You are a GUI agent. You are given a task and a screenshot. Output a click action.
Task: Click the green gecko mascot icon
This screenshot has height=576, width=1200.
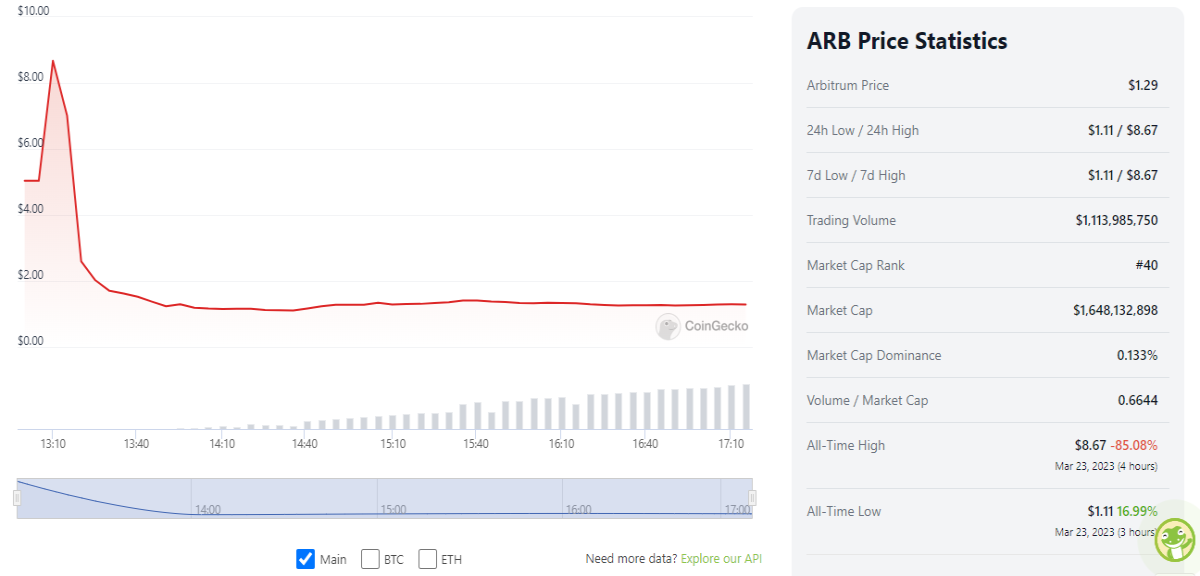[x=1175, y=541]
